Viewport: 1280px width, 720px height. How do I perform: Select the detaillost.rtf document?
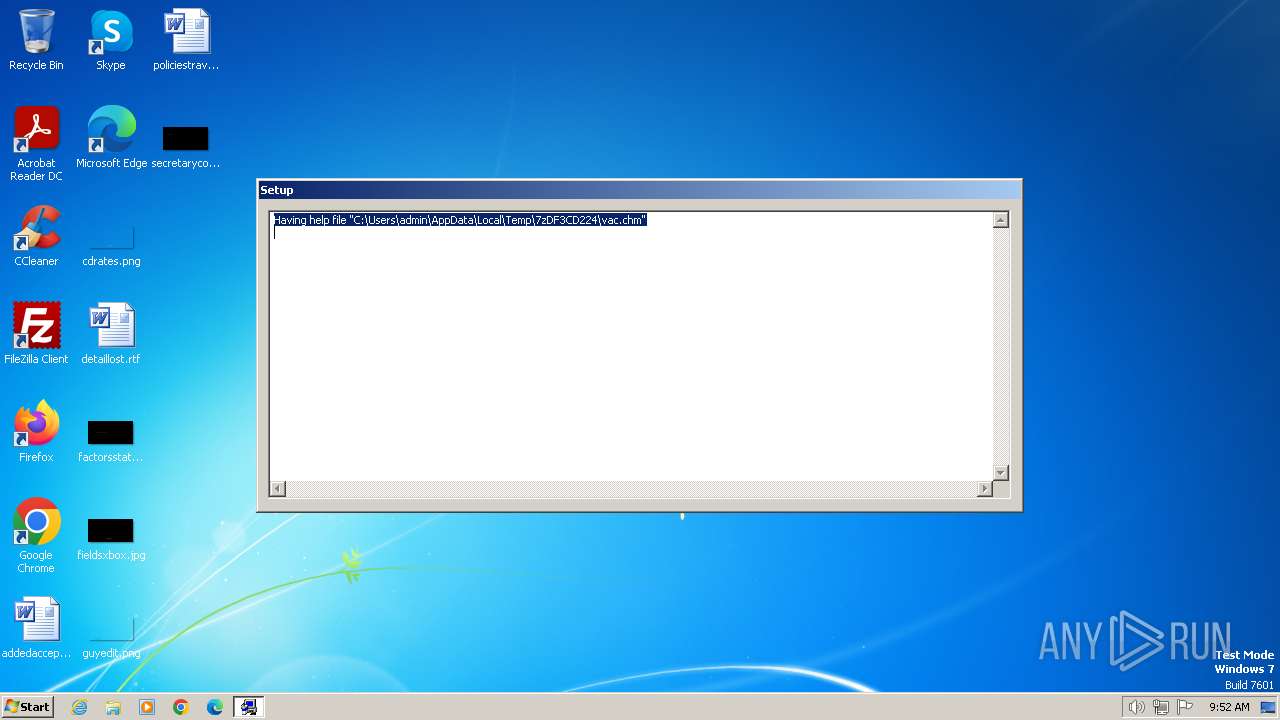coord(111,334)
